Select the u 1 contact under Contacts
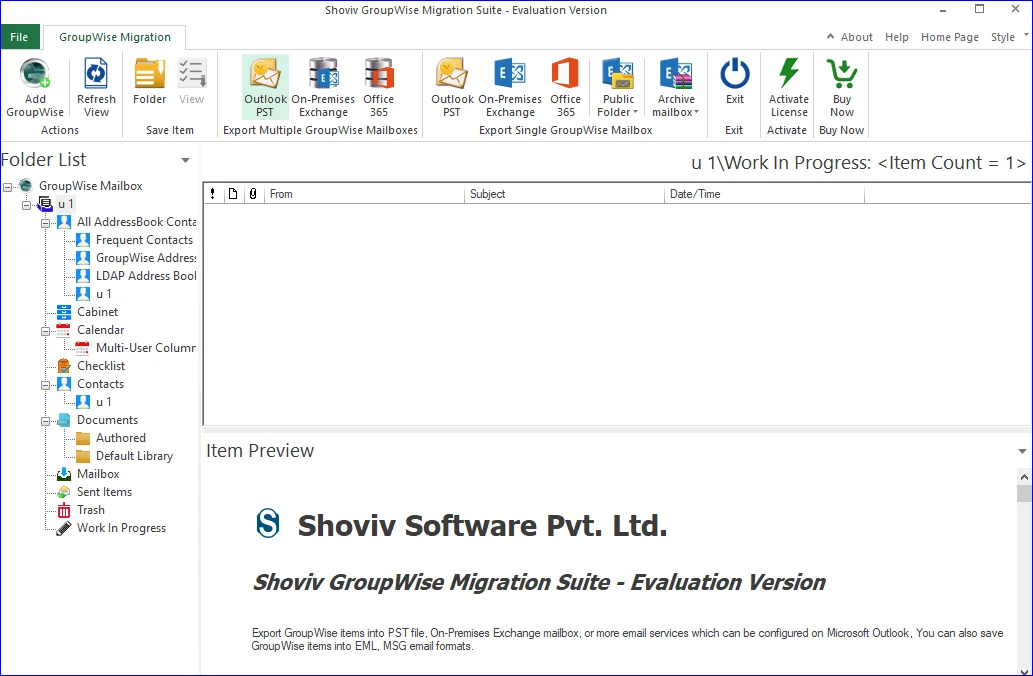 coord(103,402)
